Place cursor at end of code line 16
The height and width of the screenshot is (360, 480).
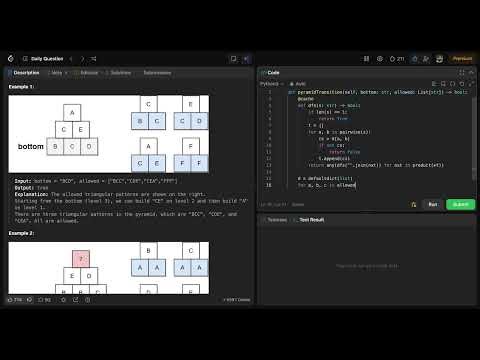[x=356, y=185]
